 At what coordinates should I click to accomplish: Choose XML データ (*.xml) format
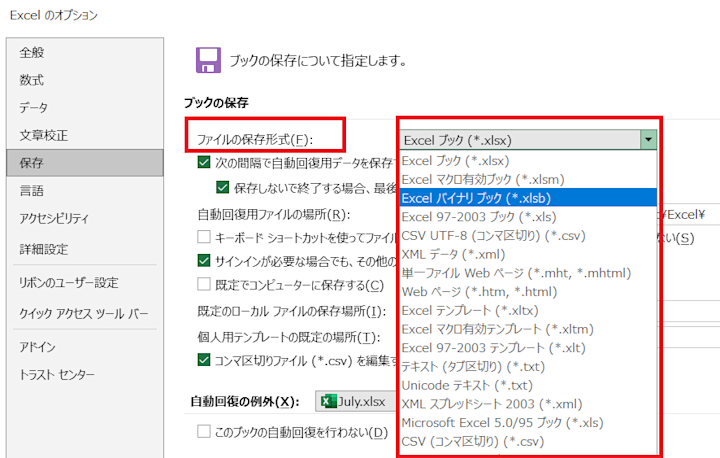pyautogui.click(x=528, y=254)
